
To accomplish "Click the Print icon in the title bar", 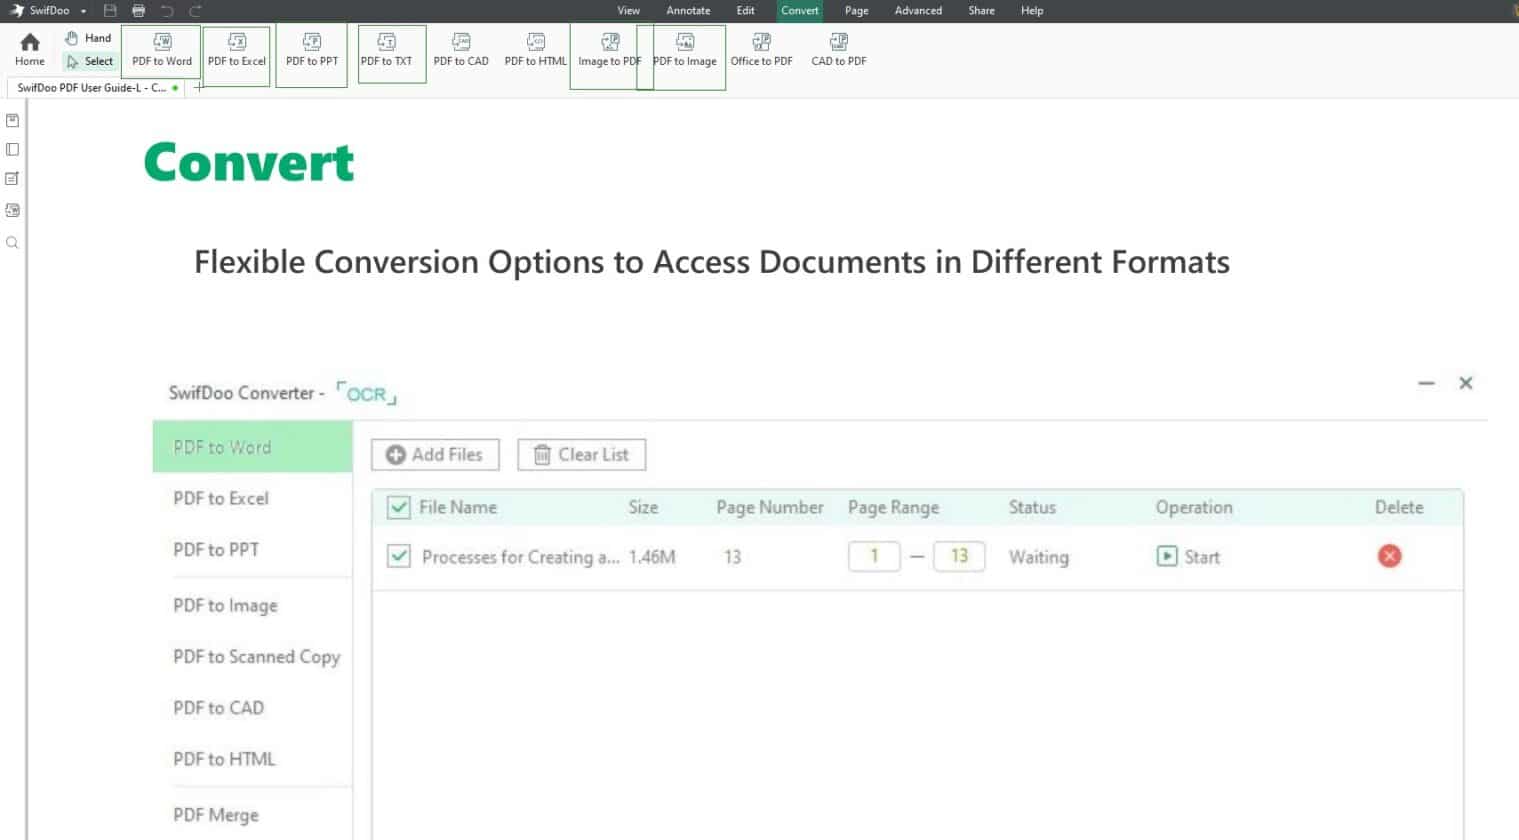I will tap(137, 10).
